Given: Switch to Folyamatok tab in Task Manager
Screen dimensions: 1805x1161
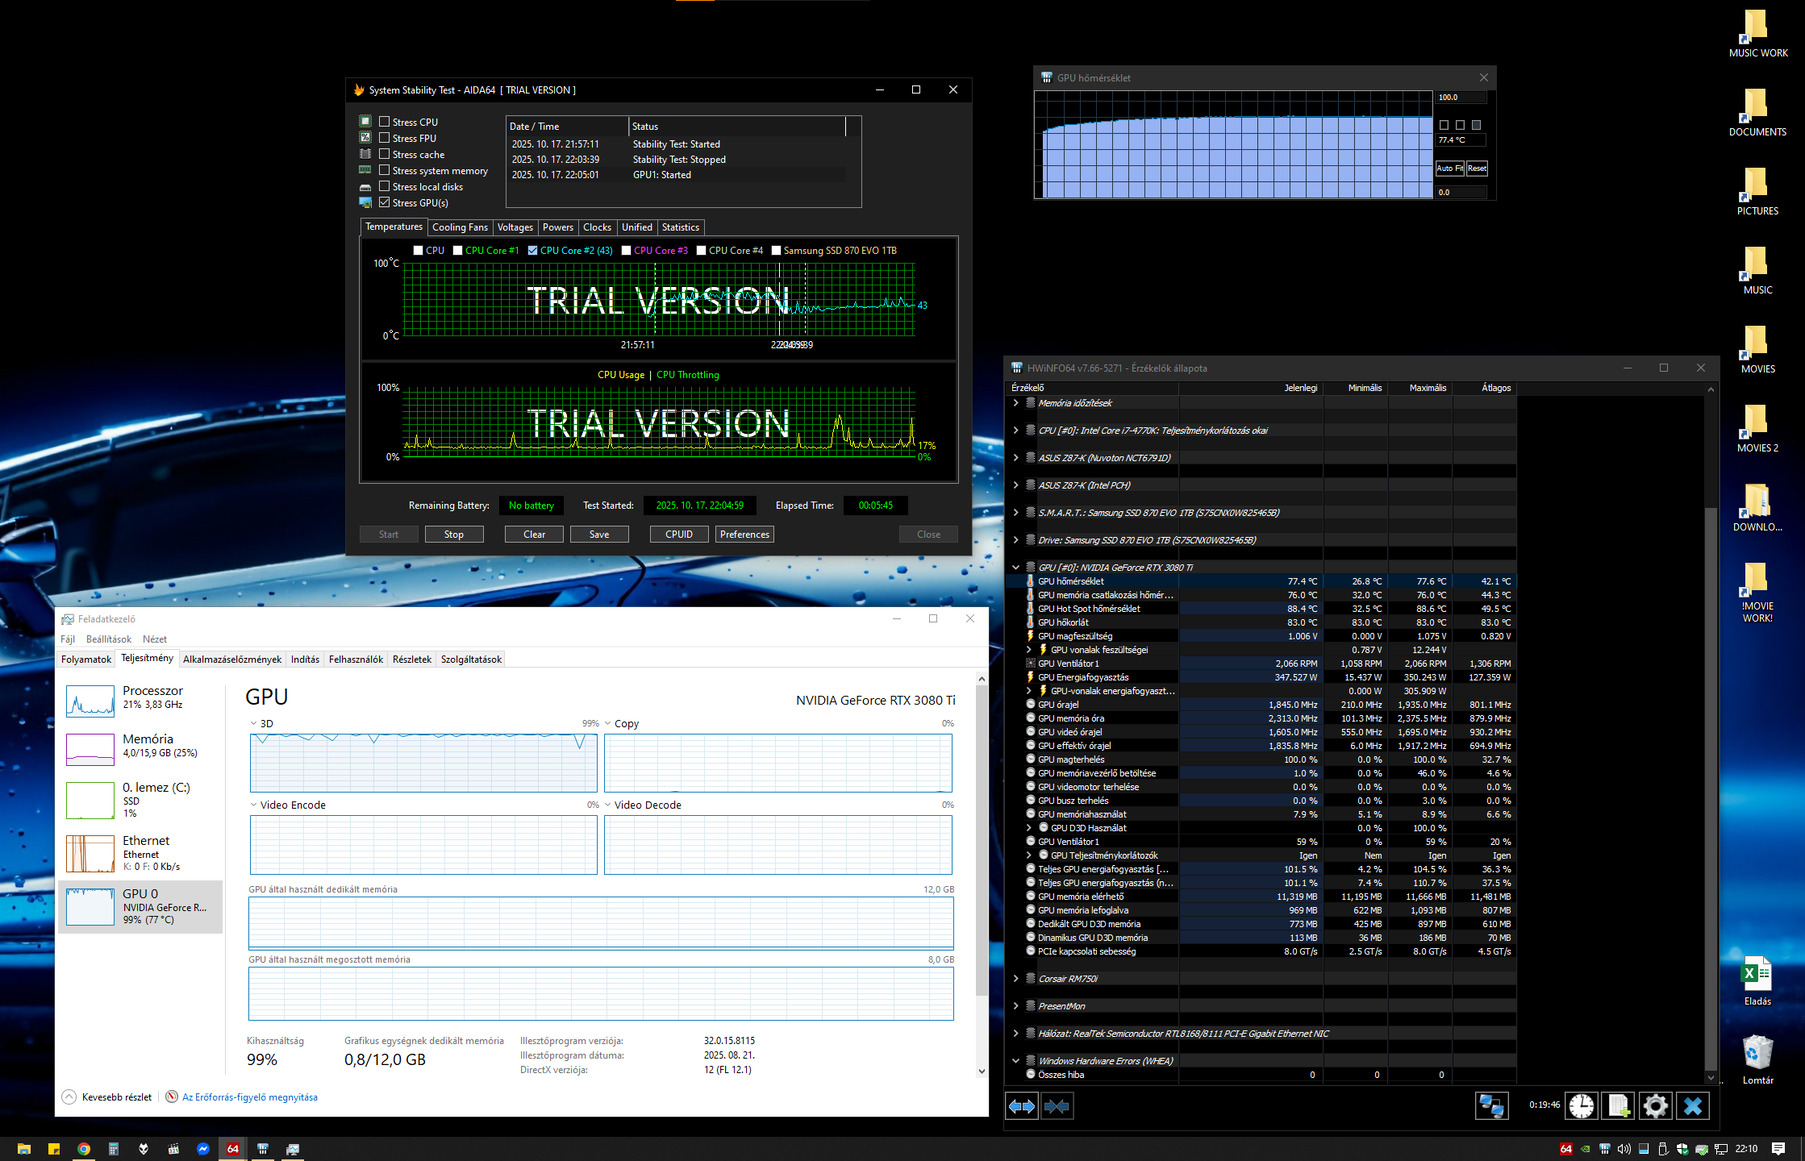Looking at the screenshot, I should point(86,659).
